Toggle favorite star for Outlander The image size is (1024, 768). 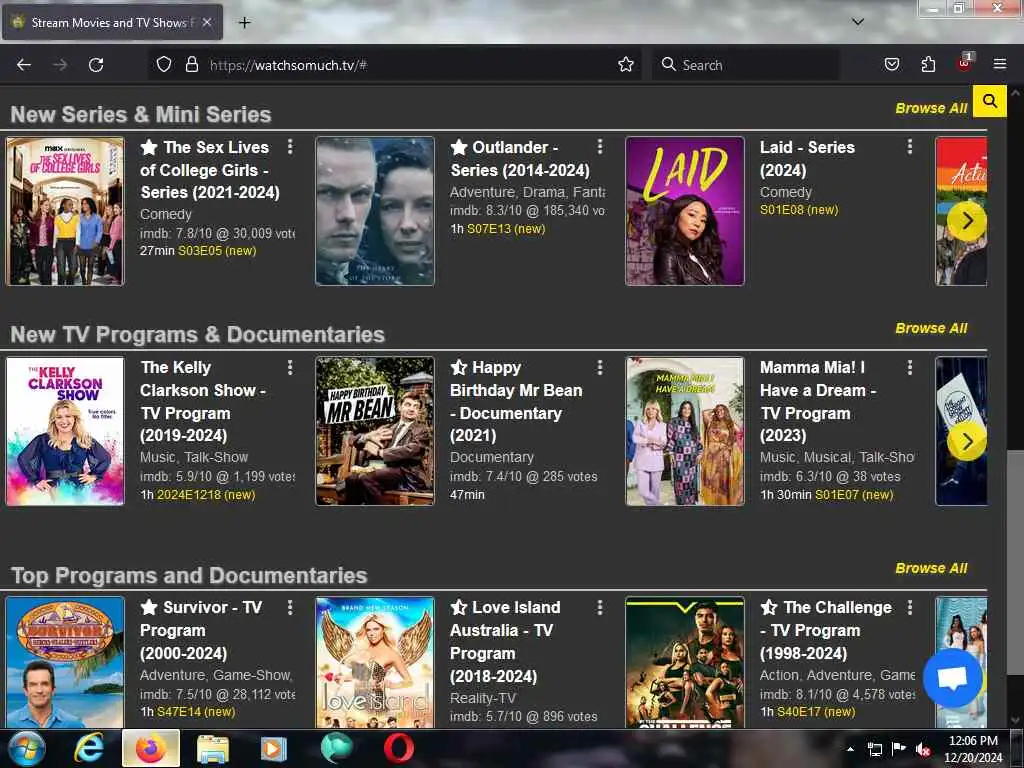click(x=459, y=148)
